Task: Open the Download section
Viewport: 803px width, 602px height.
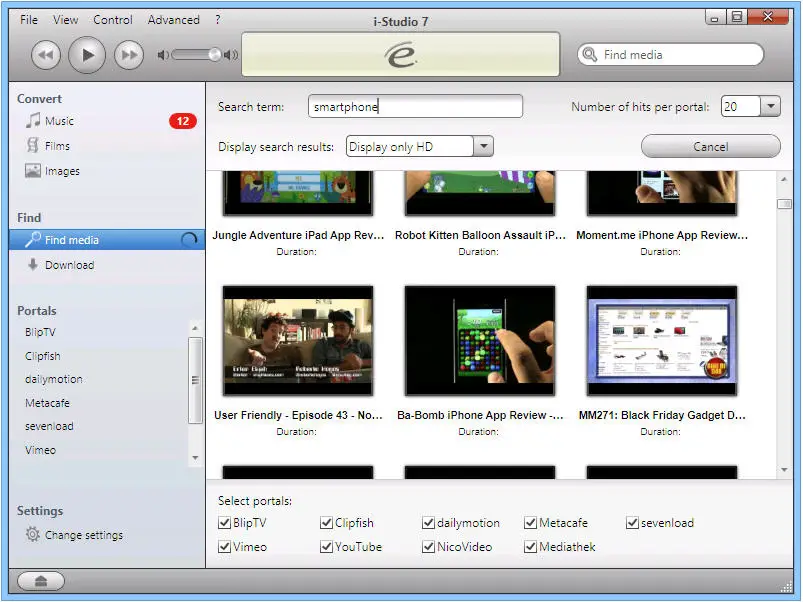Action: click(x=69, y=265)
